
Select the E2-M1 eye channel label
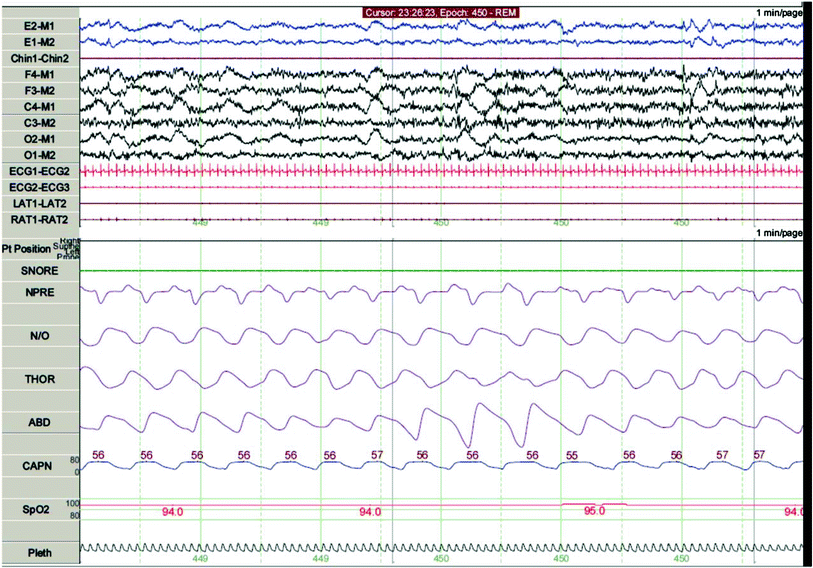(x=39, y=26)
